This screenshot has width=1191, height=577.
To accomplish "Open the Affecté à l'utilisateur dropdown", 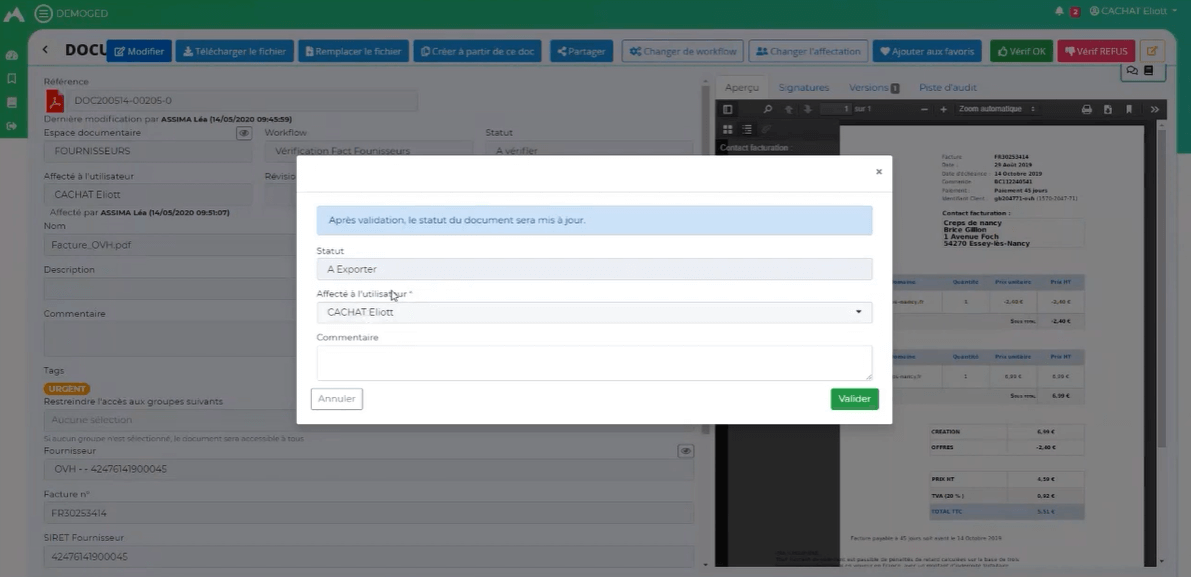I will [594, 312].
